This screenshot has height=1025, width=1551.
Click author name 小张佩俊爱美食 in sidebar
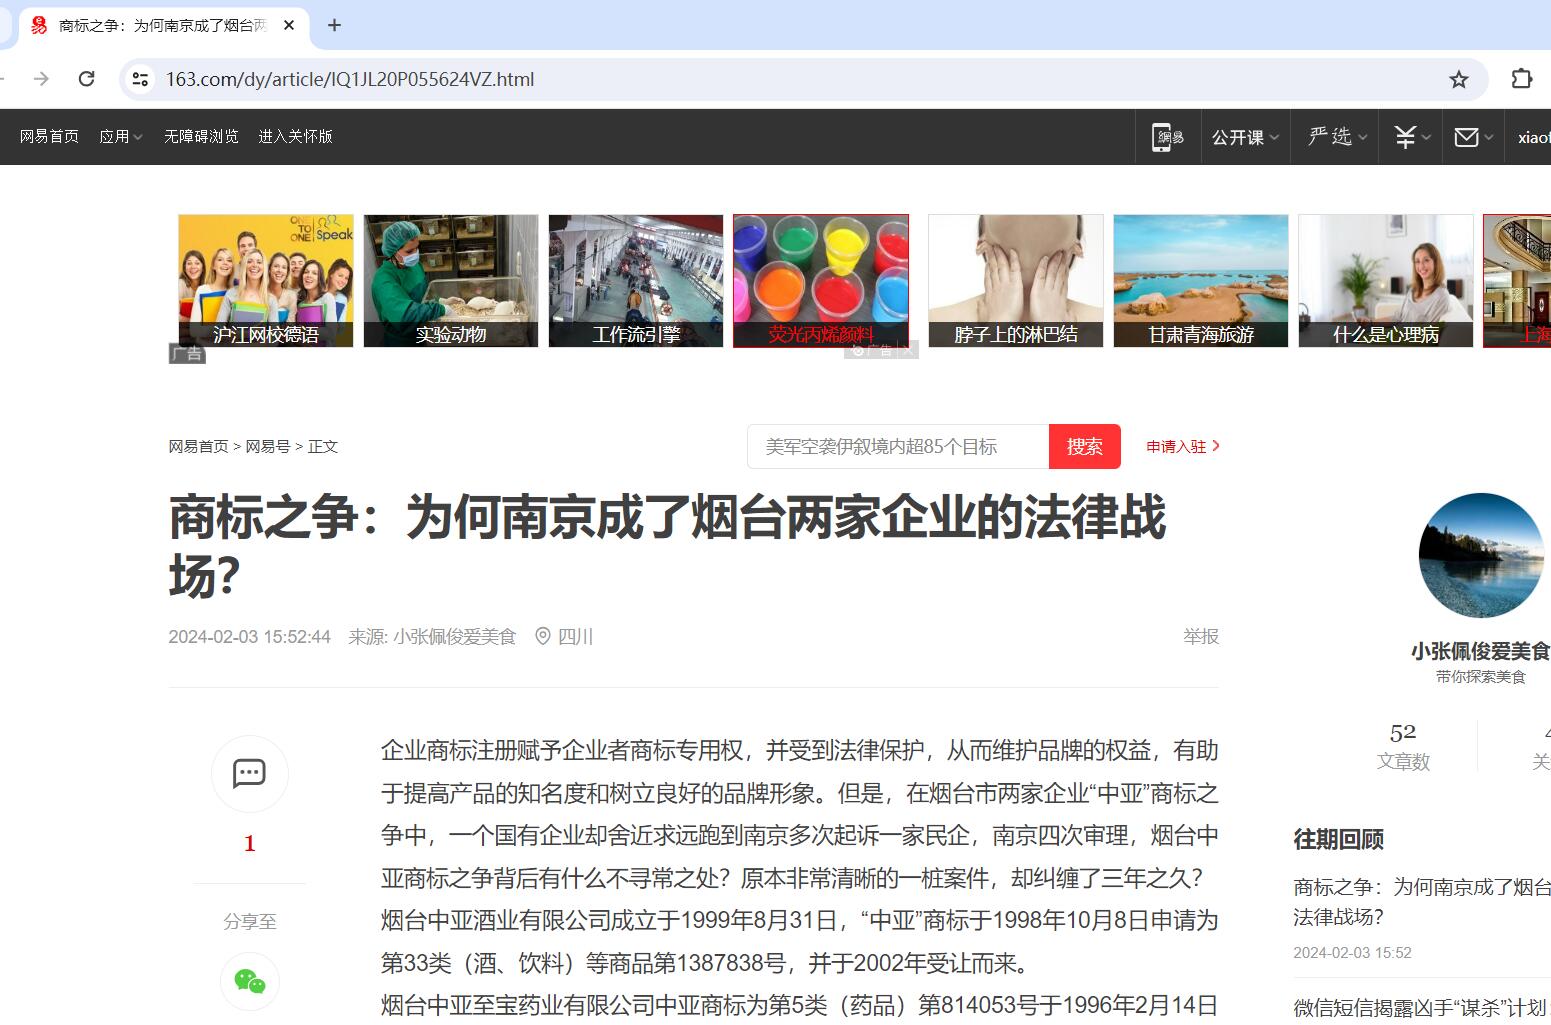1480,651
